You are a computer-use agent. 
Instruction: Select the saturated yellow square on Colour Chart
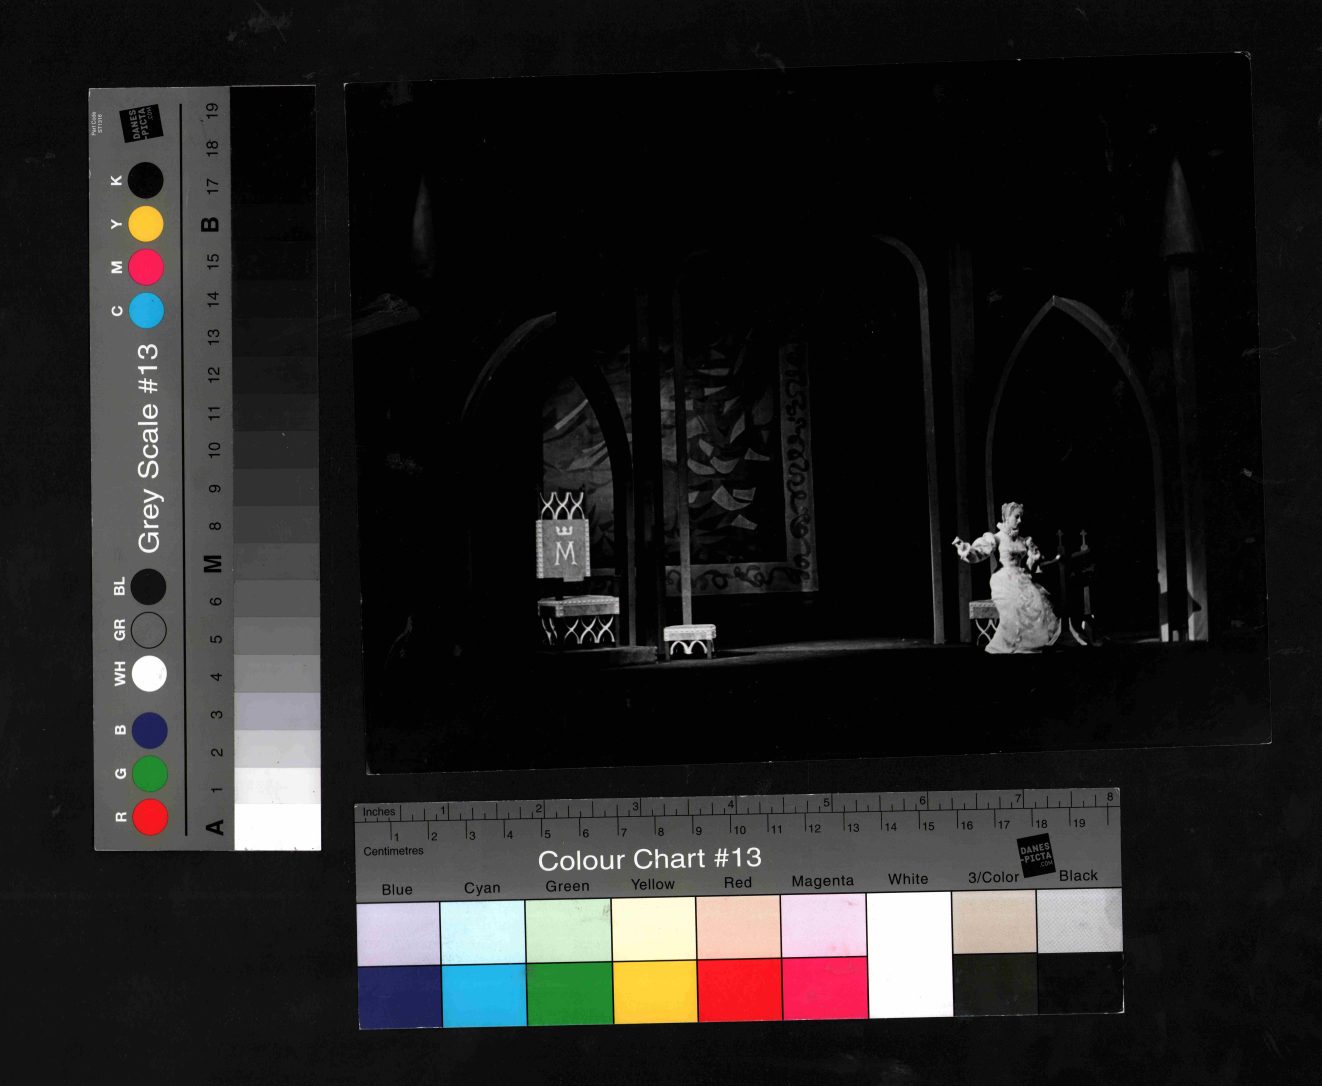pyautogui.click(x=654, y=991)
